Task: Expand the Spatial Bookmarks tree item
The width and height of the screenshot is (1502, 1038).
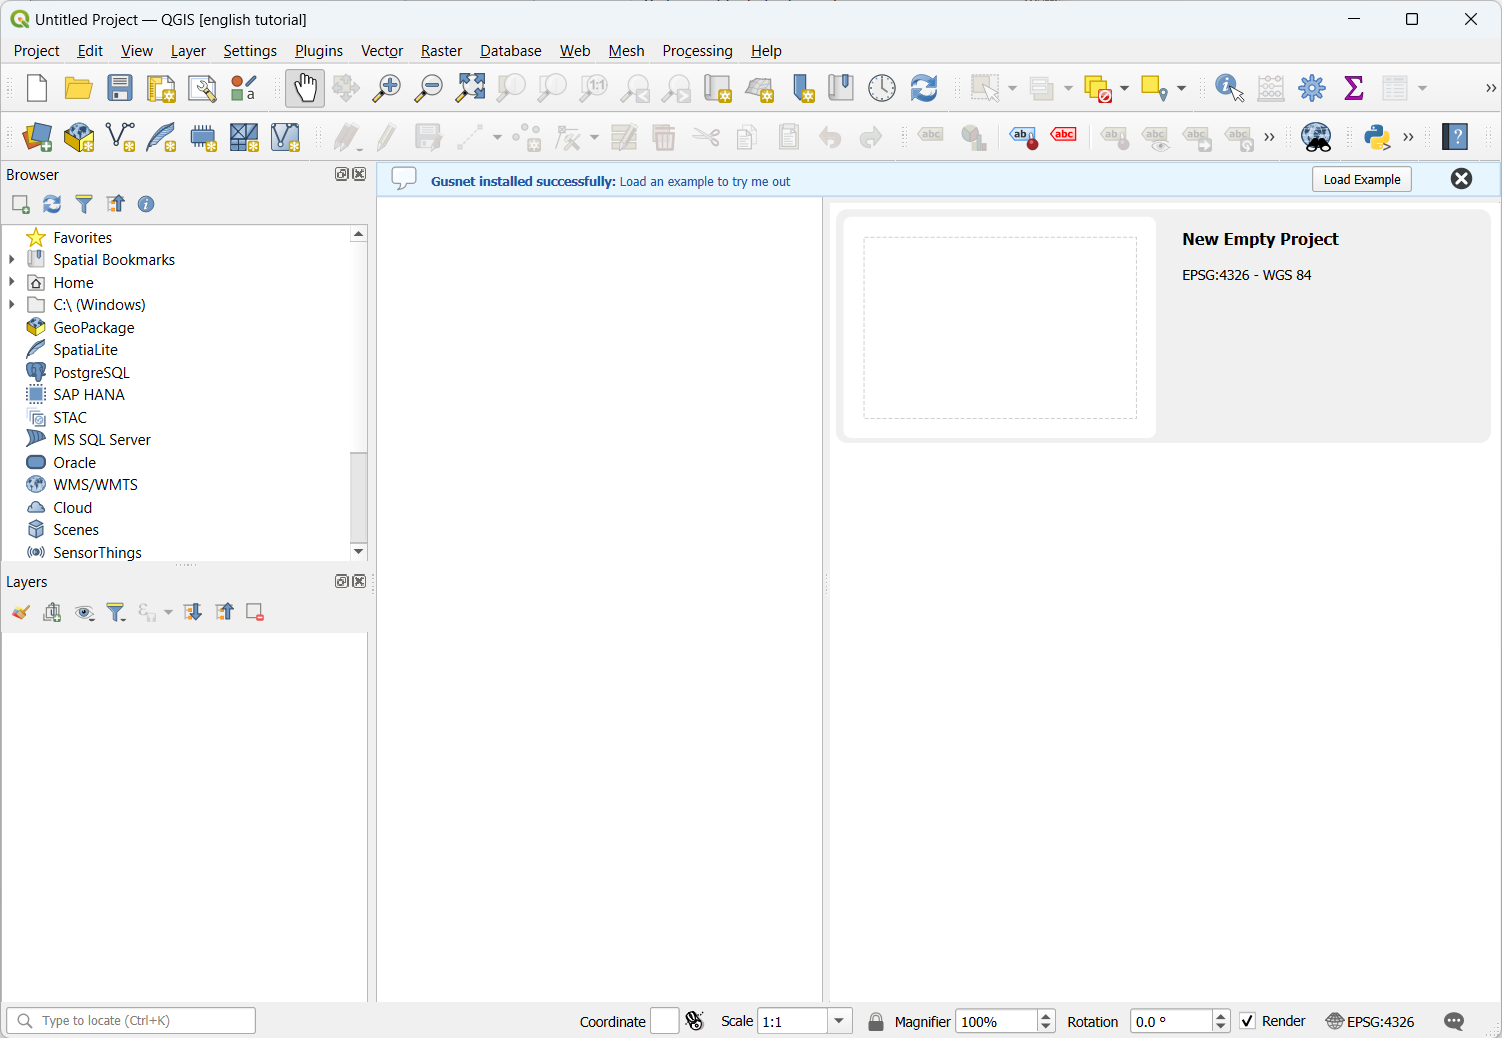Action: click(12, 260)
